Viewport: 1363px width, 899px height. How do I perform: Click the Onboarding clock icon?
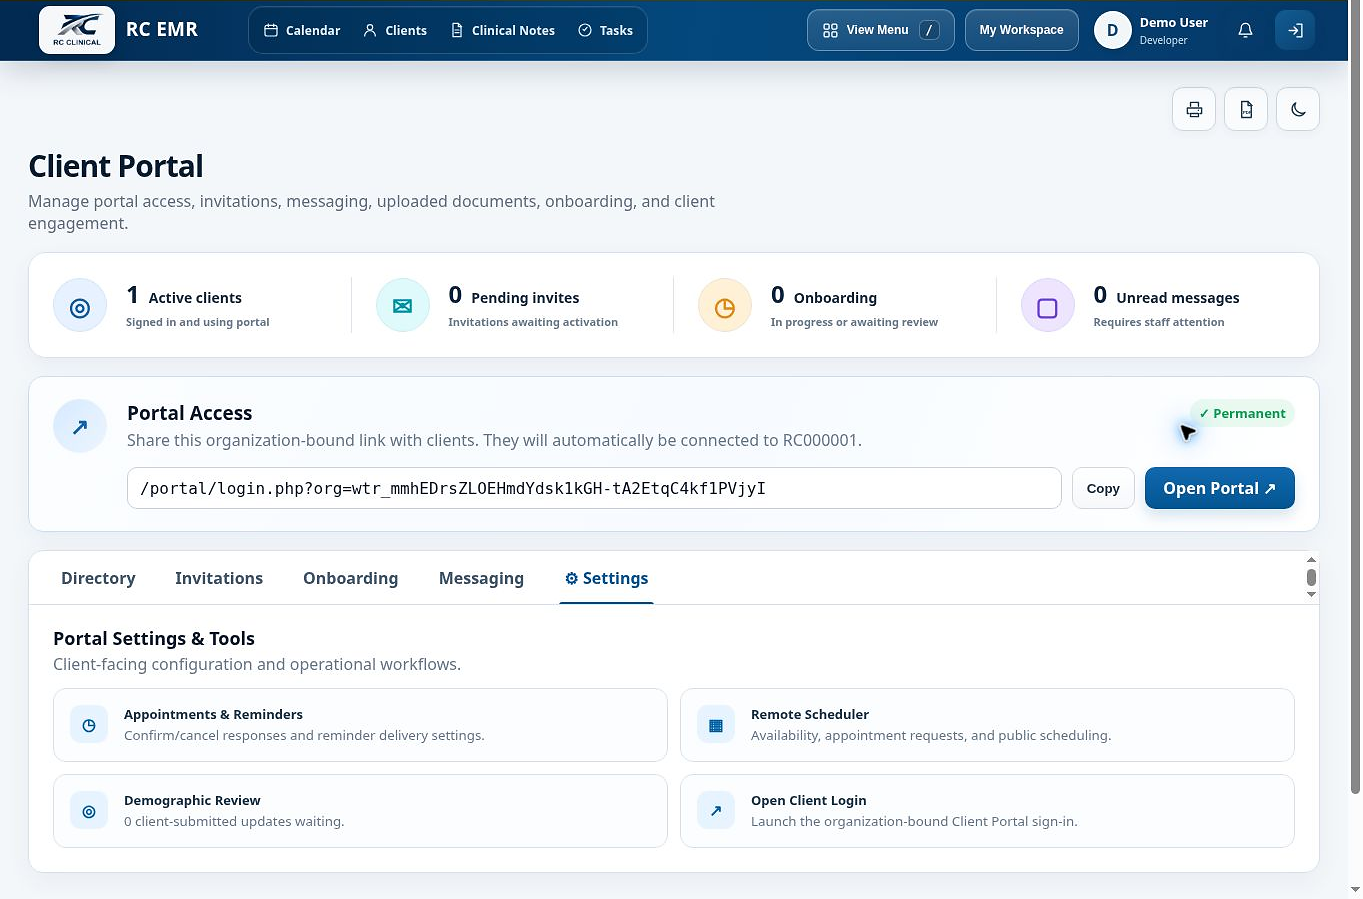pyautogui.click(x=725, y=306)
